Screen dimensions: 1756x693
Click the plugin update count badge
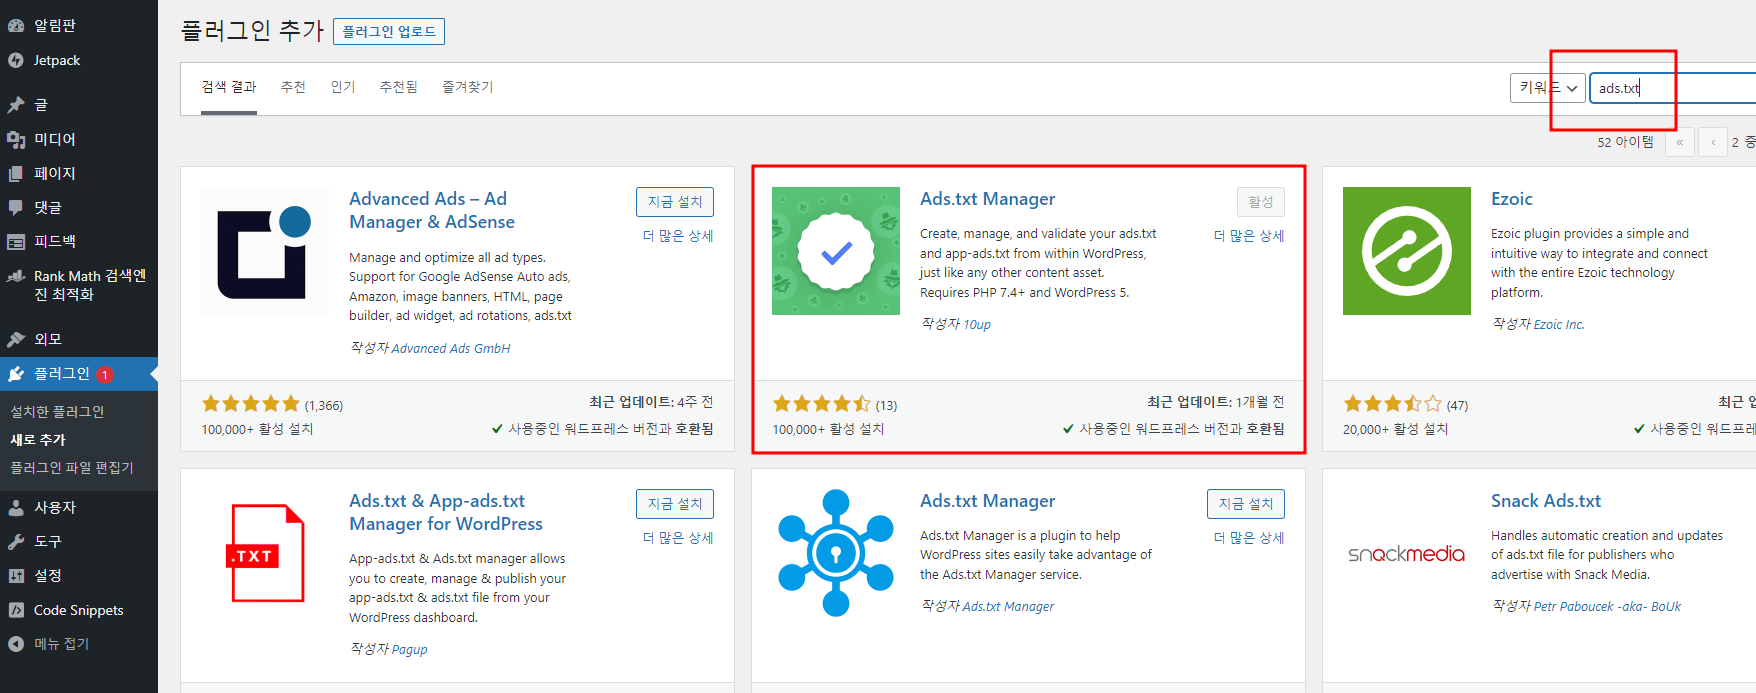point(105,375)
